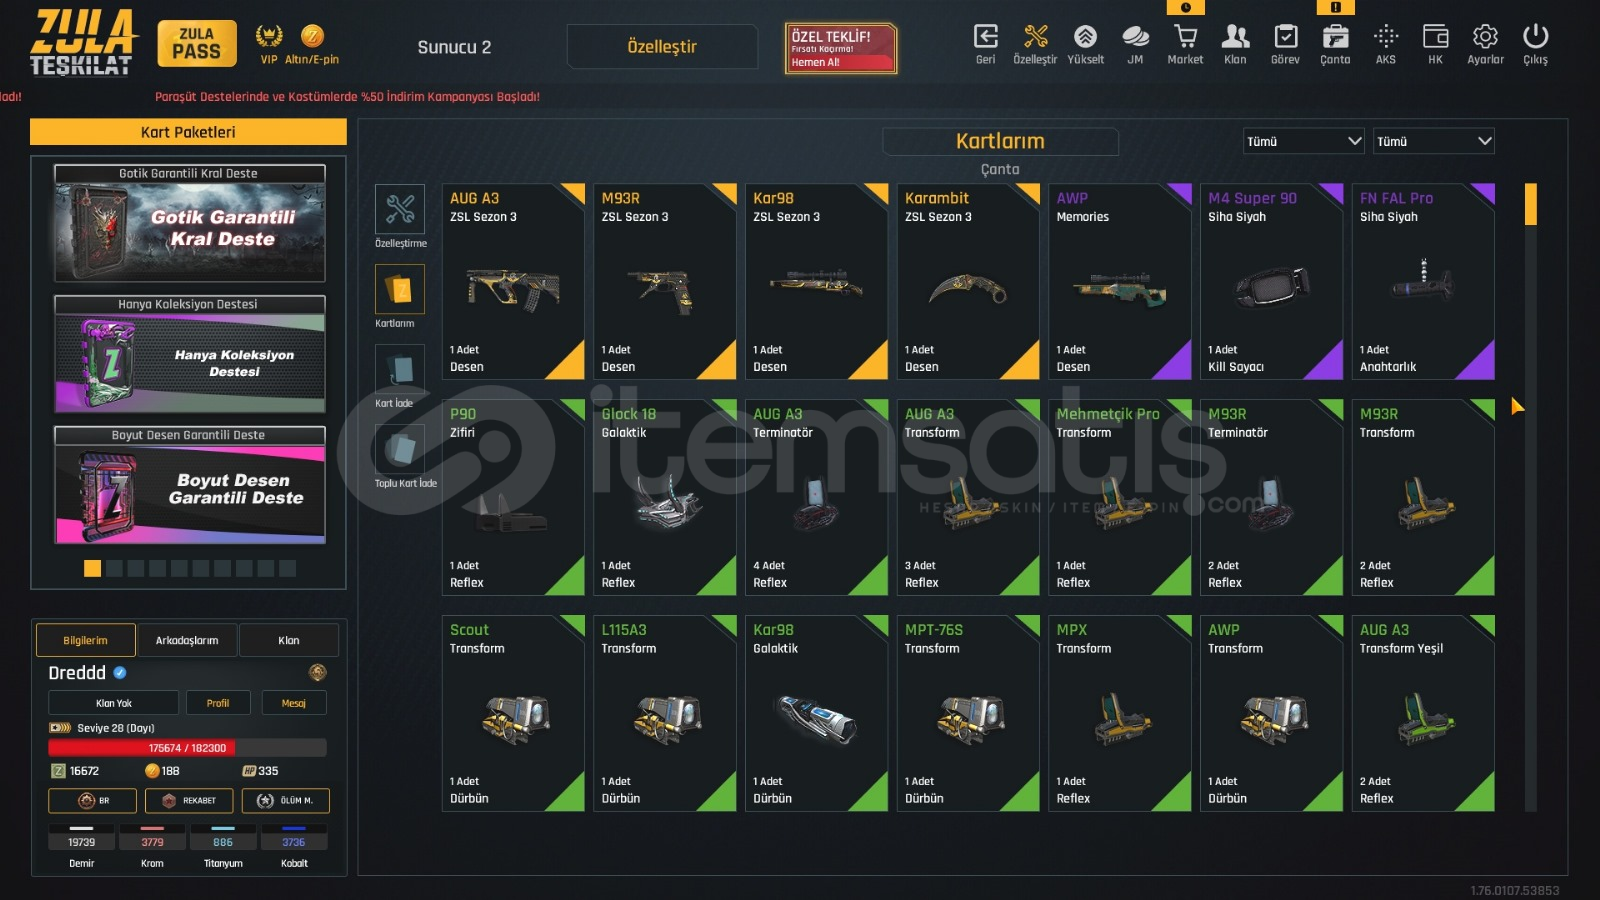The height and width of the screenshot is (900, 1600).
Task: Click the Ayarlar gear icon
Action: [1485, 38]
